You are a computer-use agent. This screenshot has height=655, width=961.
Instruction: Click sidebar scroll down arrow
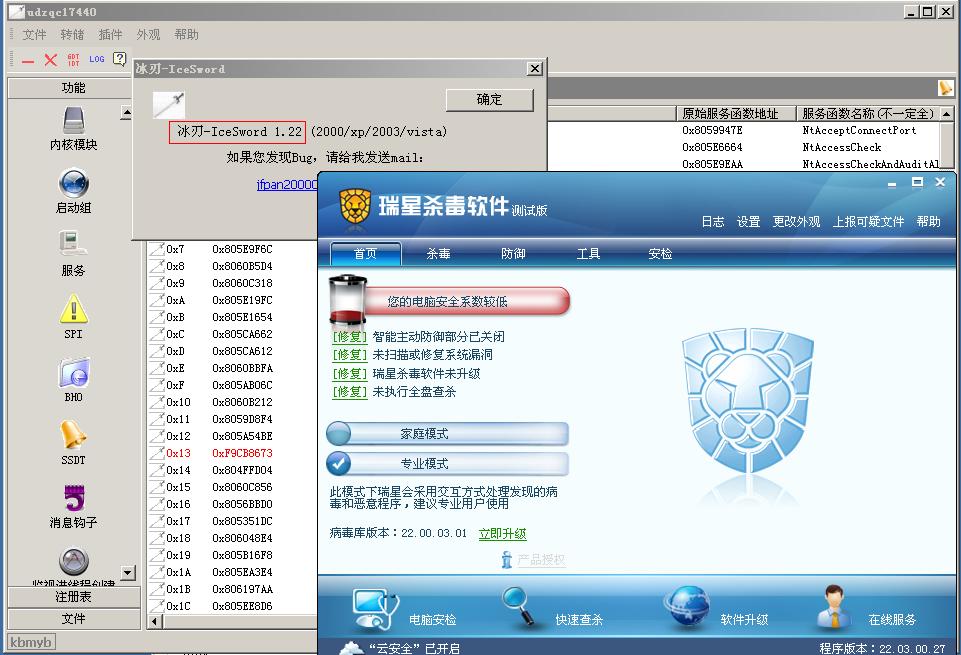127,573
